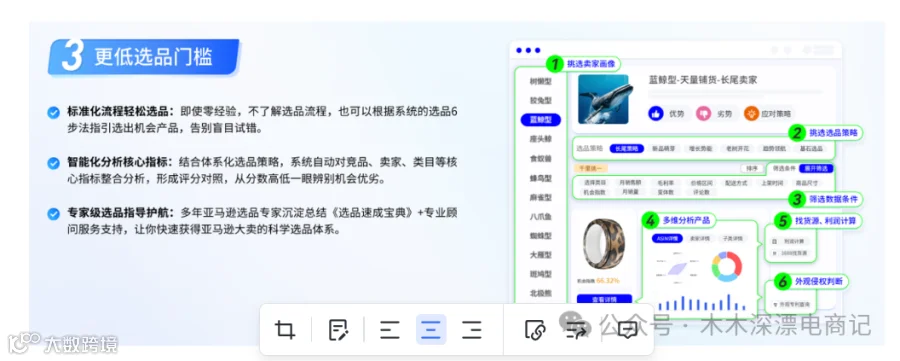Add link to image icon
This screenshot has height=361, width=900.
[535, 330]
